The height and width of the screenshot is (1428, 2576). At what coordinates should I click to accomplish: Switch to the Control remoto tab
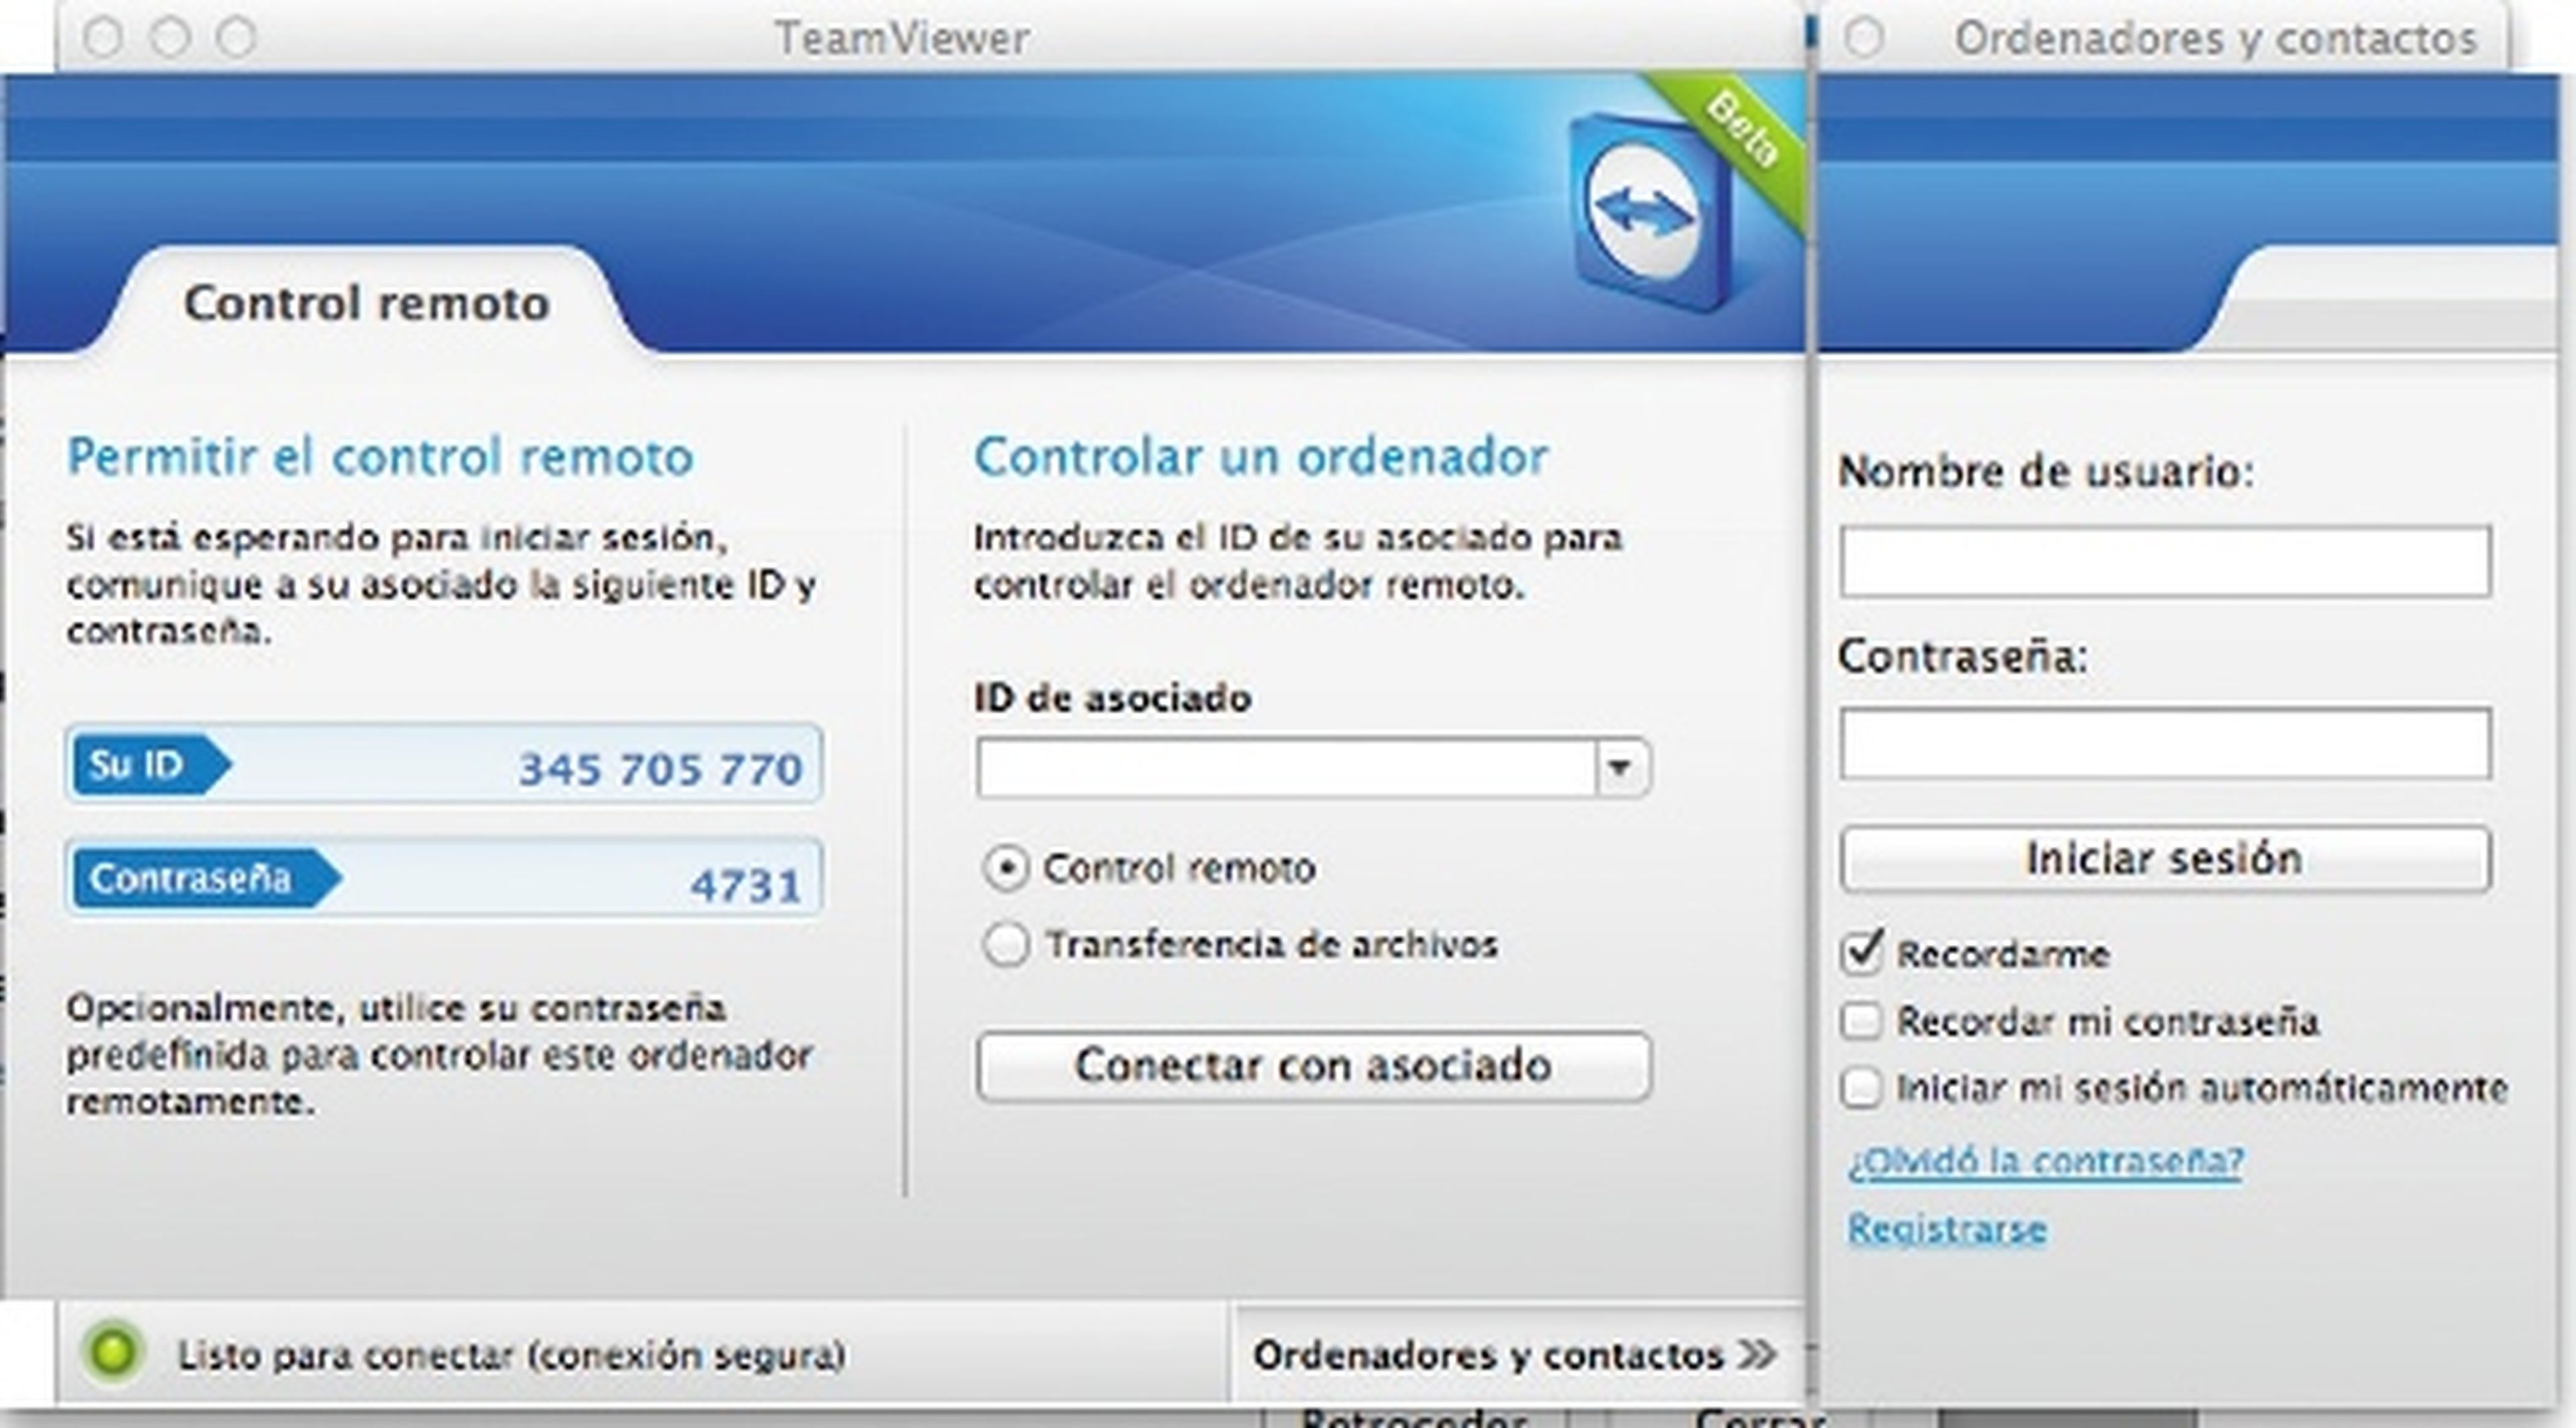click(x=366, y=303)
